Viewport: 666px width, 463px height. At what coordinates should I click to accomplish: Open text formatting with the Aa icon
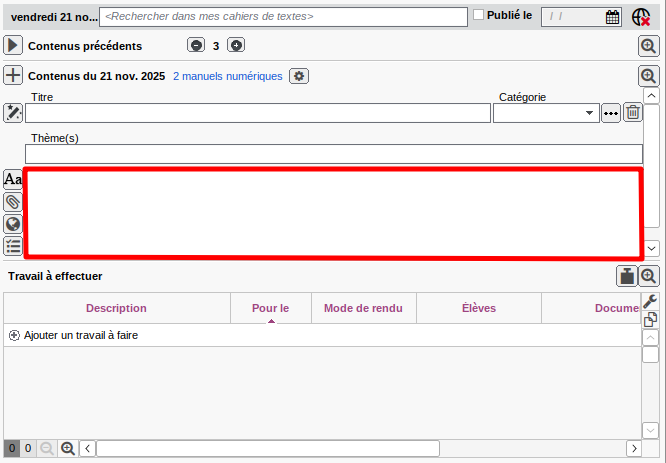pyautogui.click(x=13, y=179)
